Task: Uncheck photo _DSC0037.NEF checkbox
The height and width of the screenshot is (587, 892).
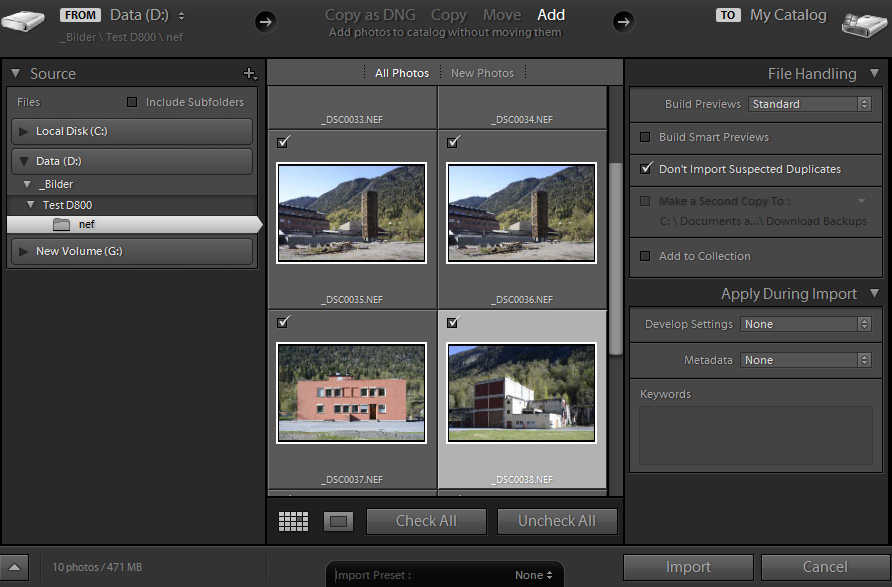Action: tap(283, 322)
